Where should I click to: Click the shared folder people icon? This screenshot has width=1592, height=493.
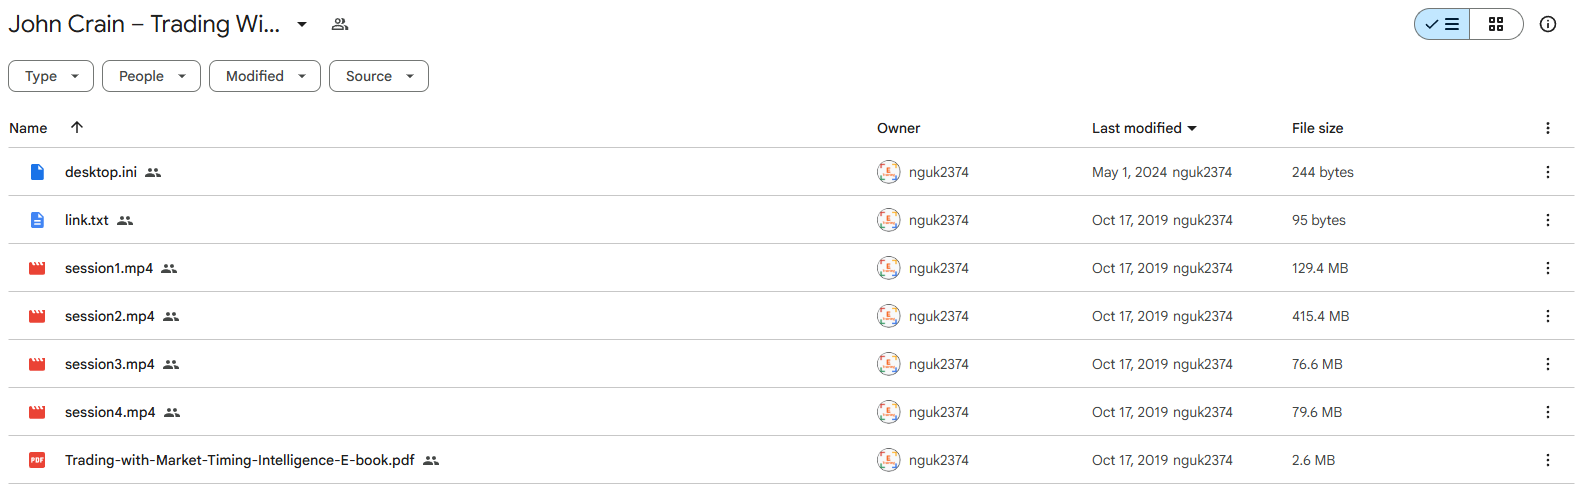pos(340,24)
